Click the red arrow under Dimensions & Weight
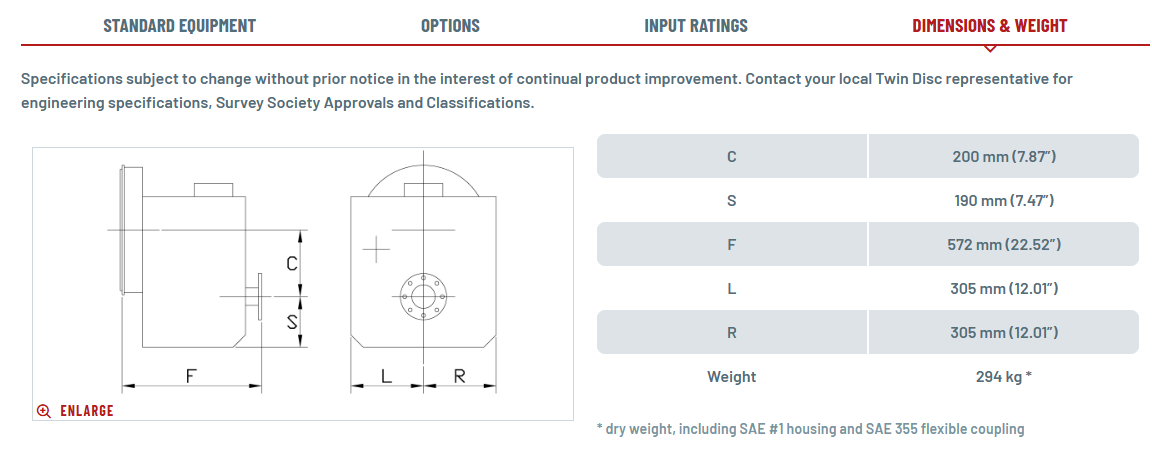This screenshot has width=1152, height=451. 989,47
